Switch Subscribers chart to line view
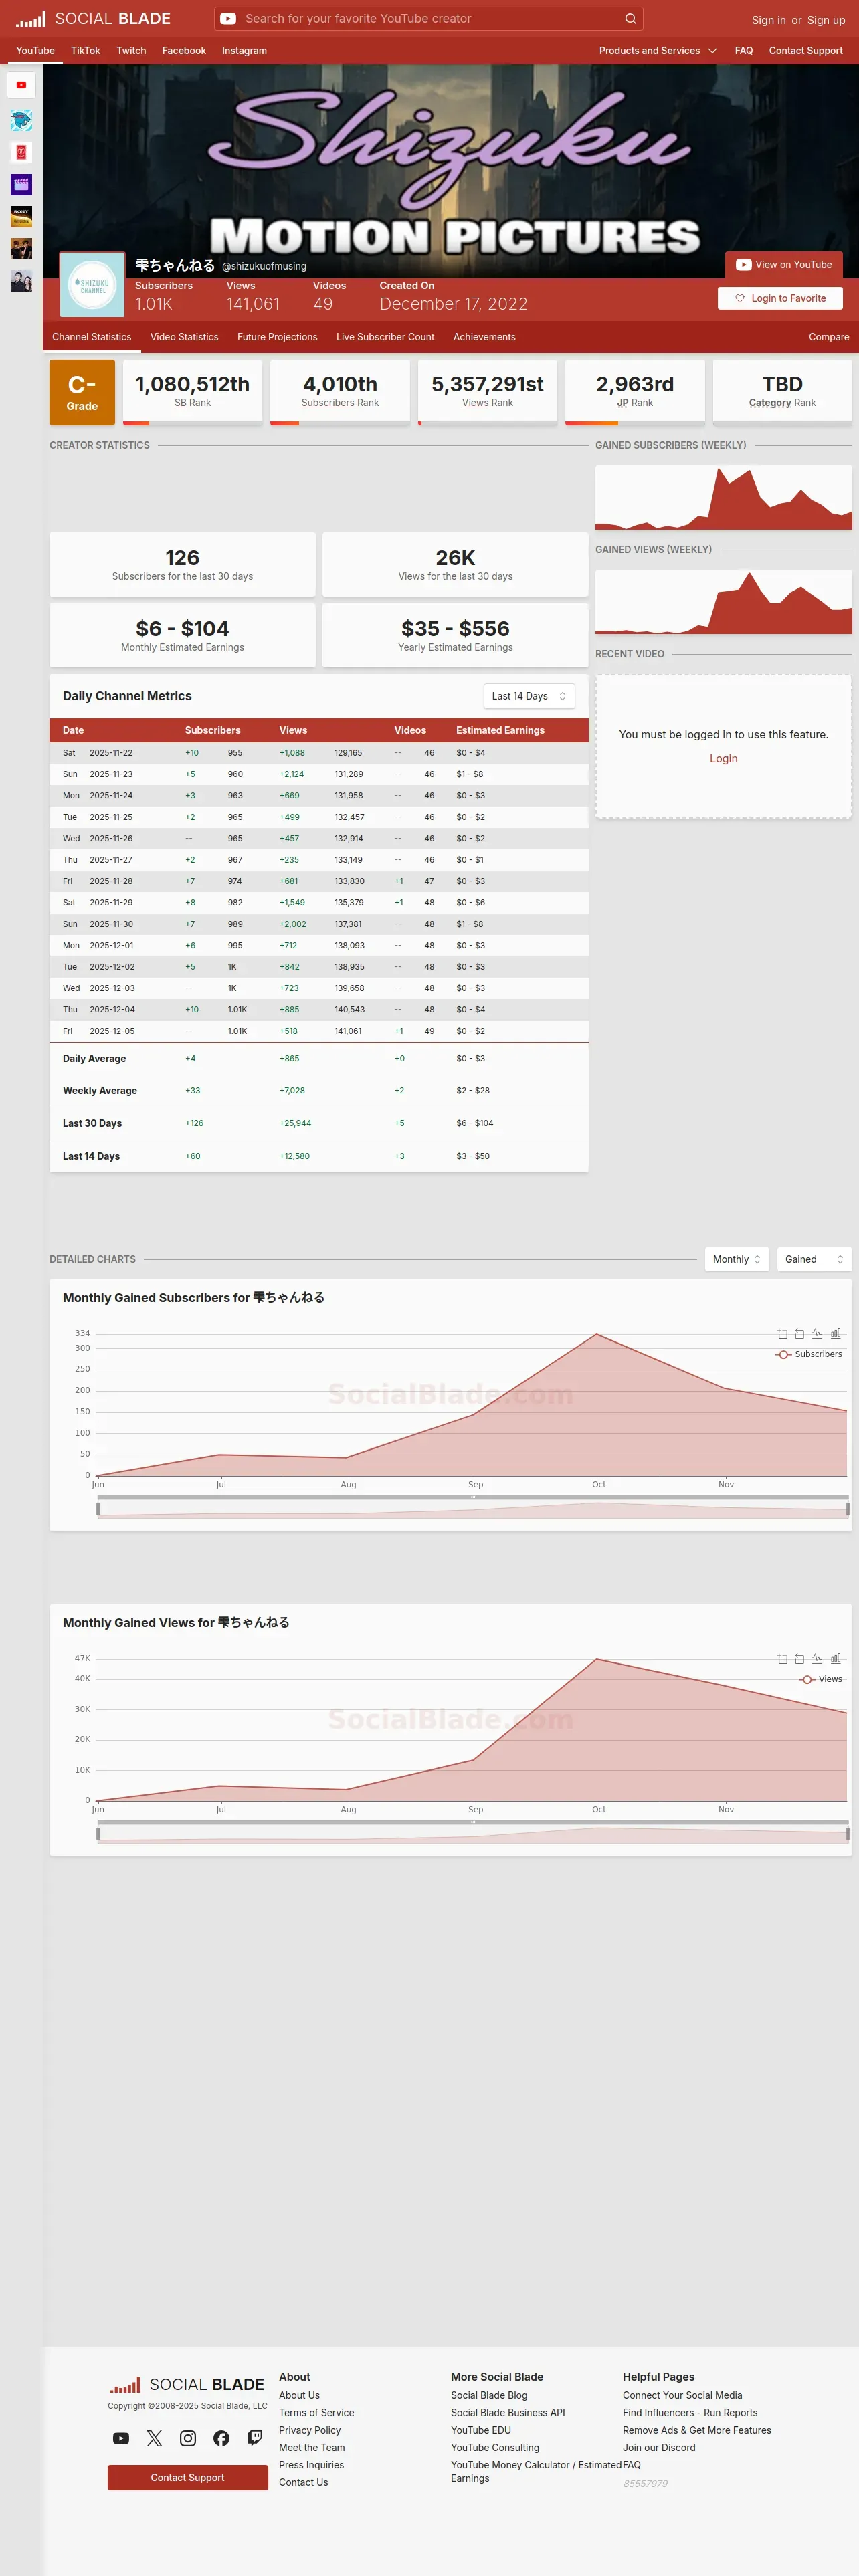859x2576 pixels. (817, 1334)
